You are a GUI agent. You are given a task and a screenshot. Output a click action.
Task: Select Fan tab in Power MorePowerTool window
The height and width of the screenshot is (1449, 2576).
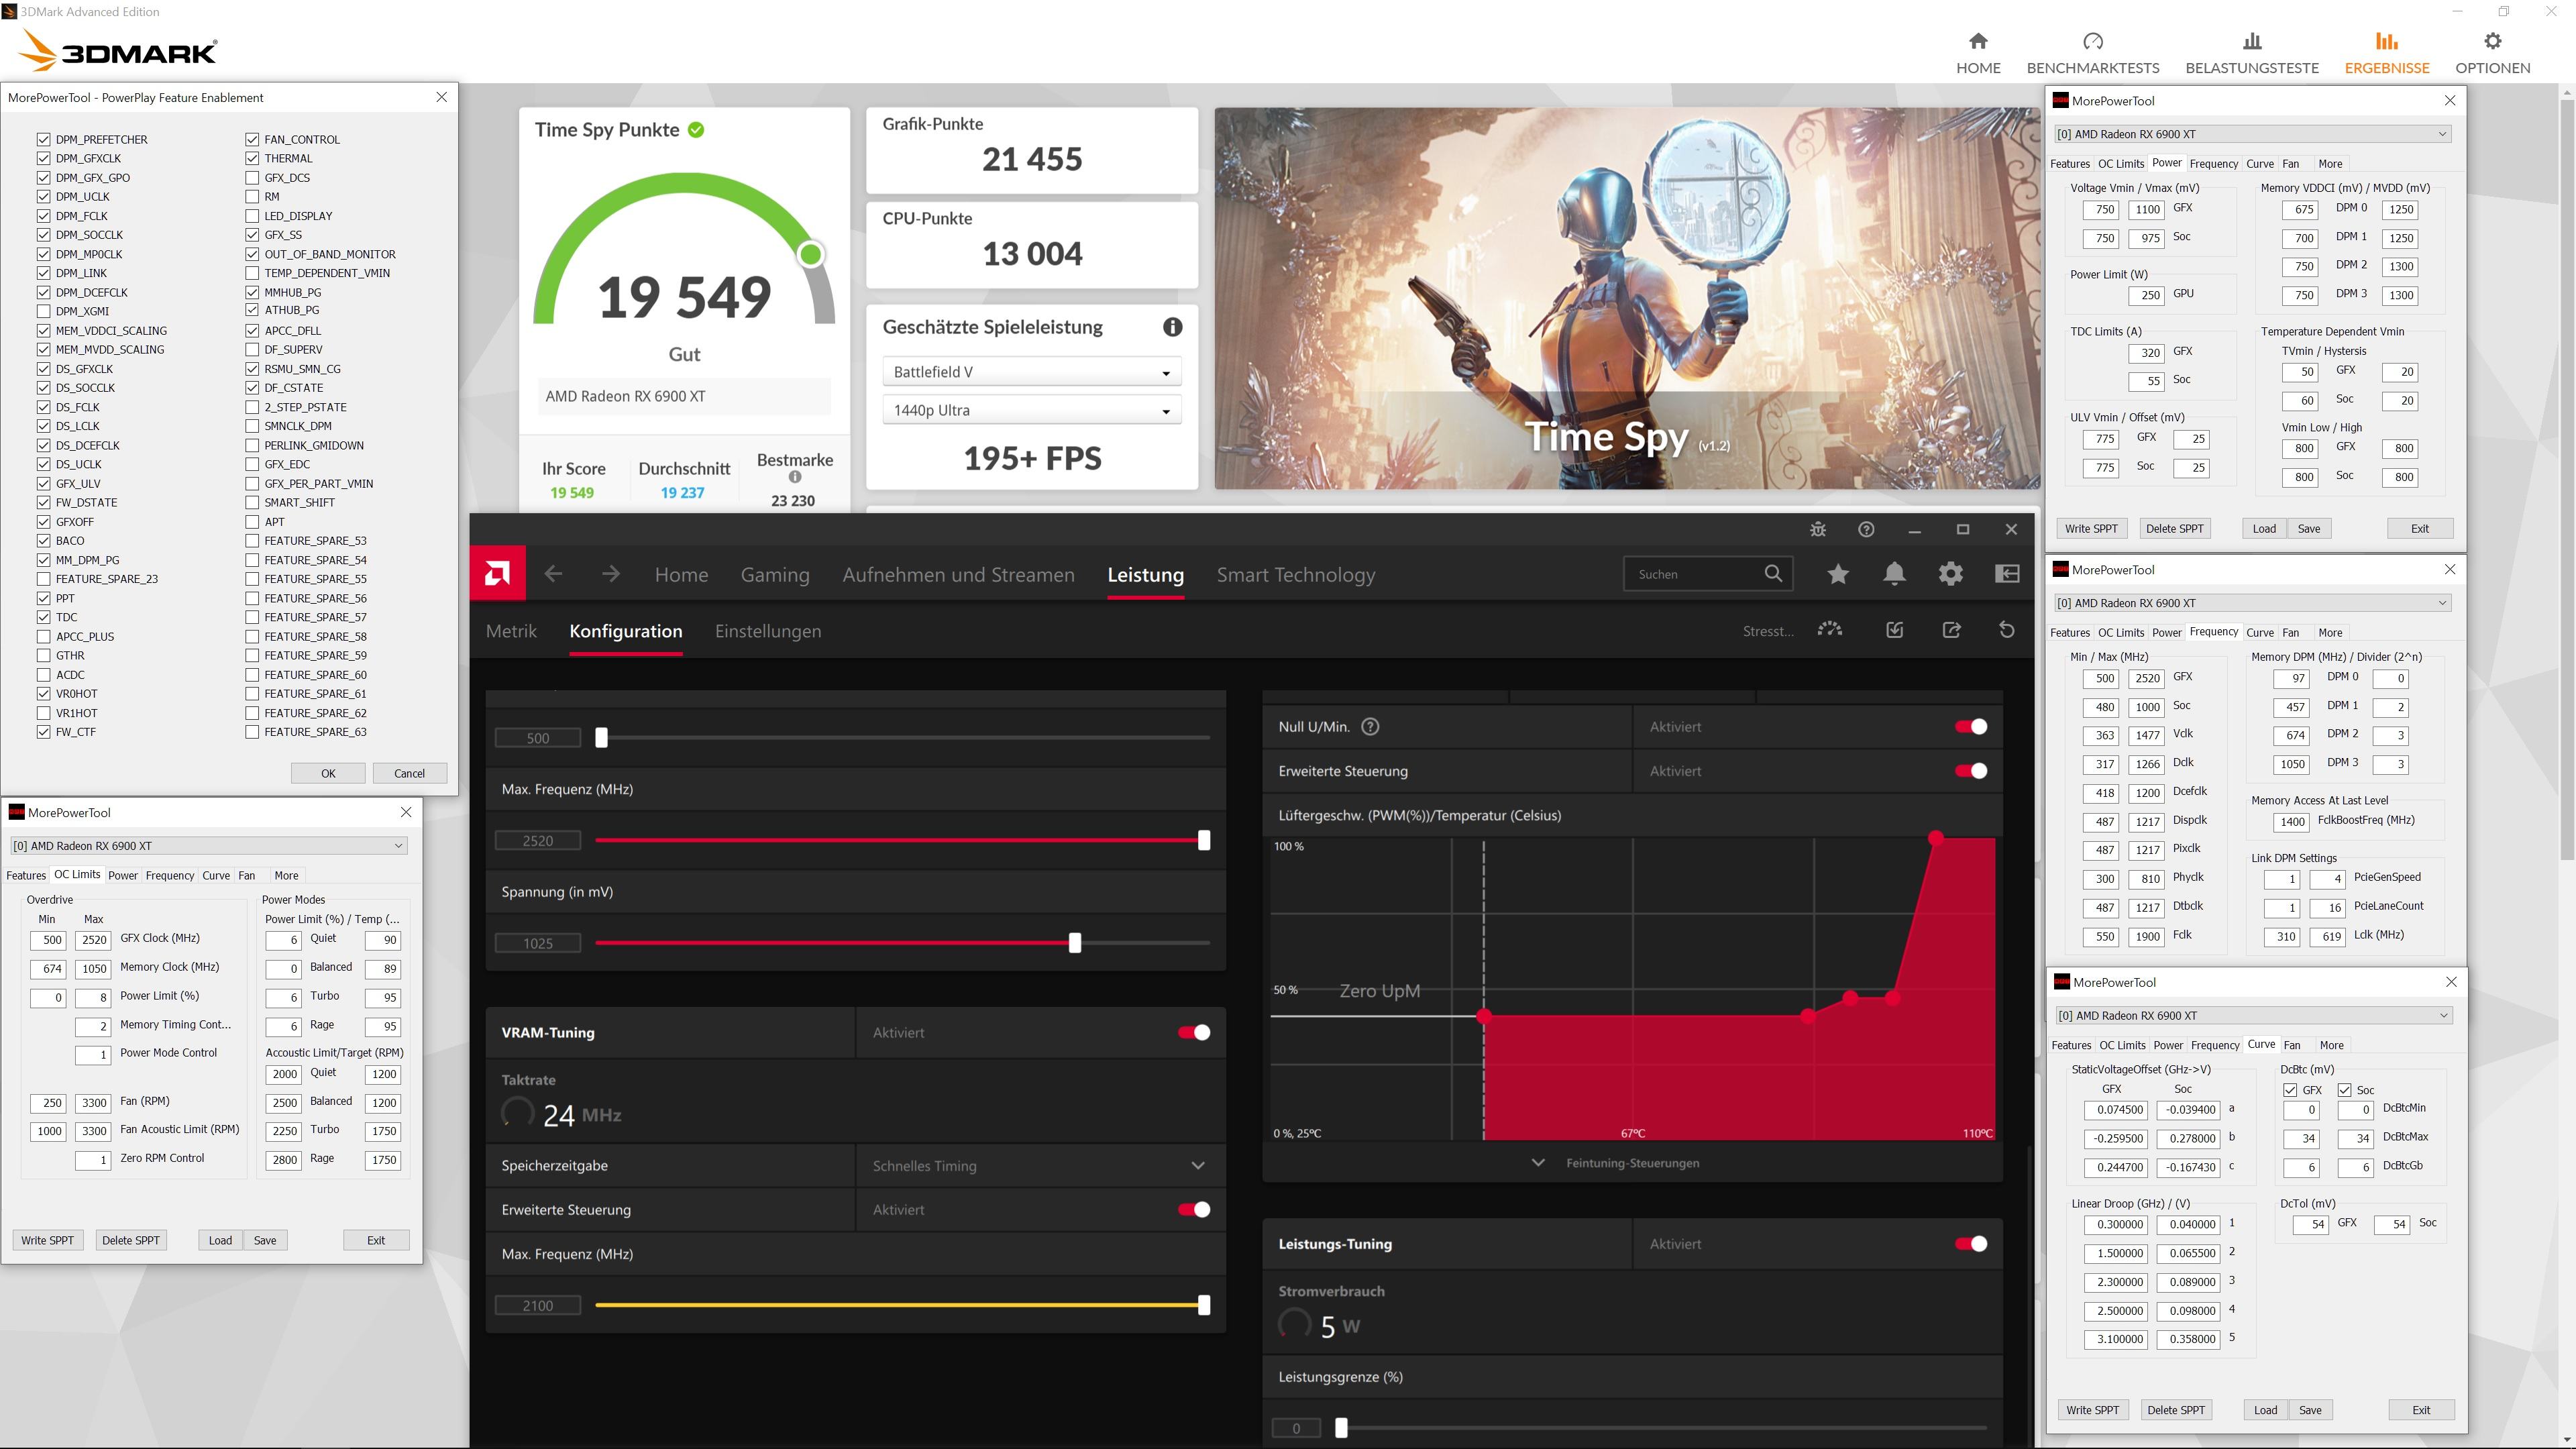coord(2290,164)
